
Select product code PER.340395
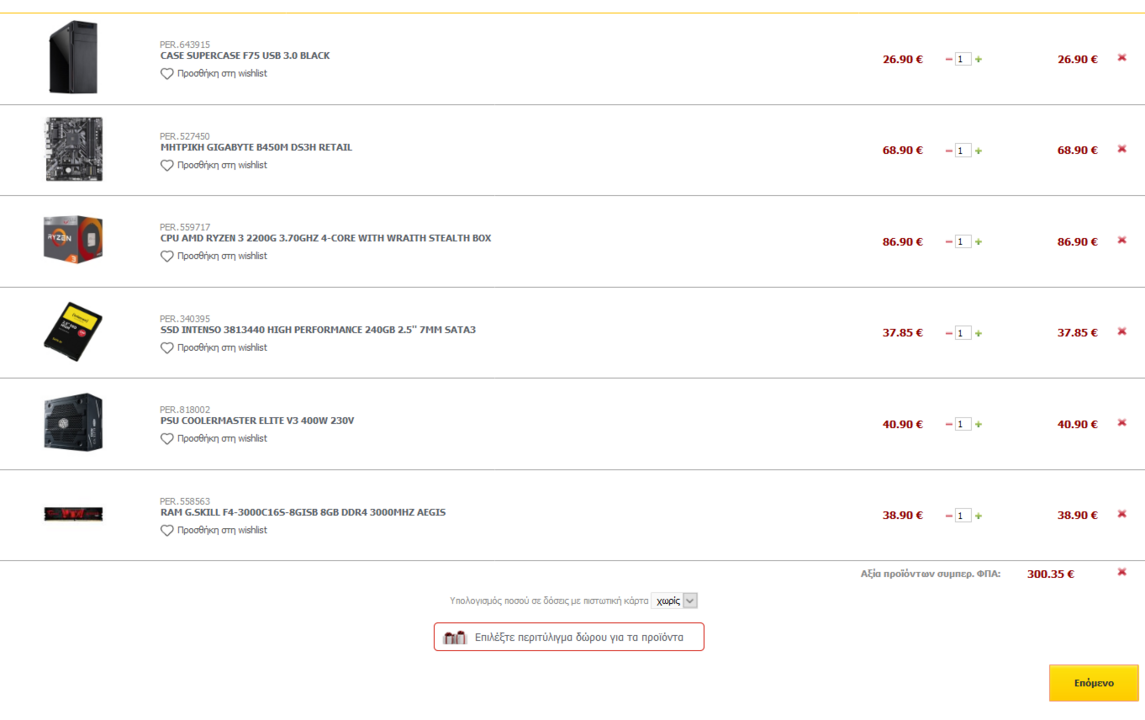click(185, 318)
